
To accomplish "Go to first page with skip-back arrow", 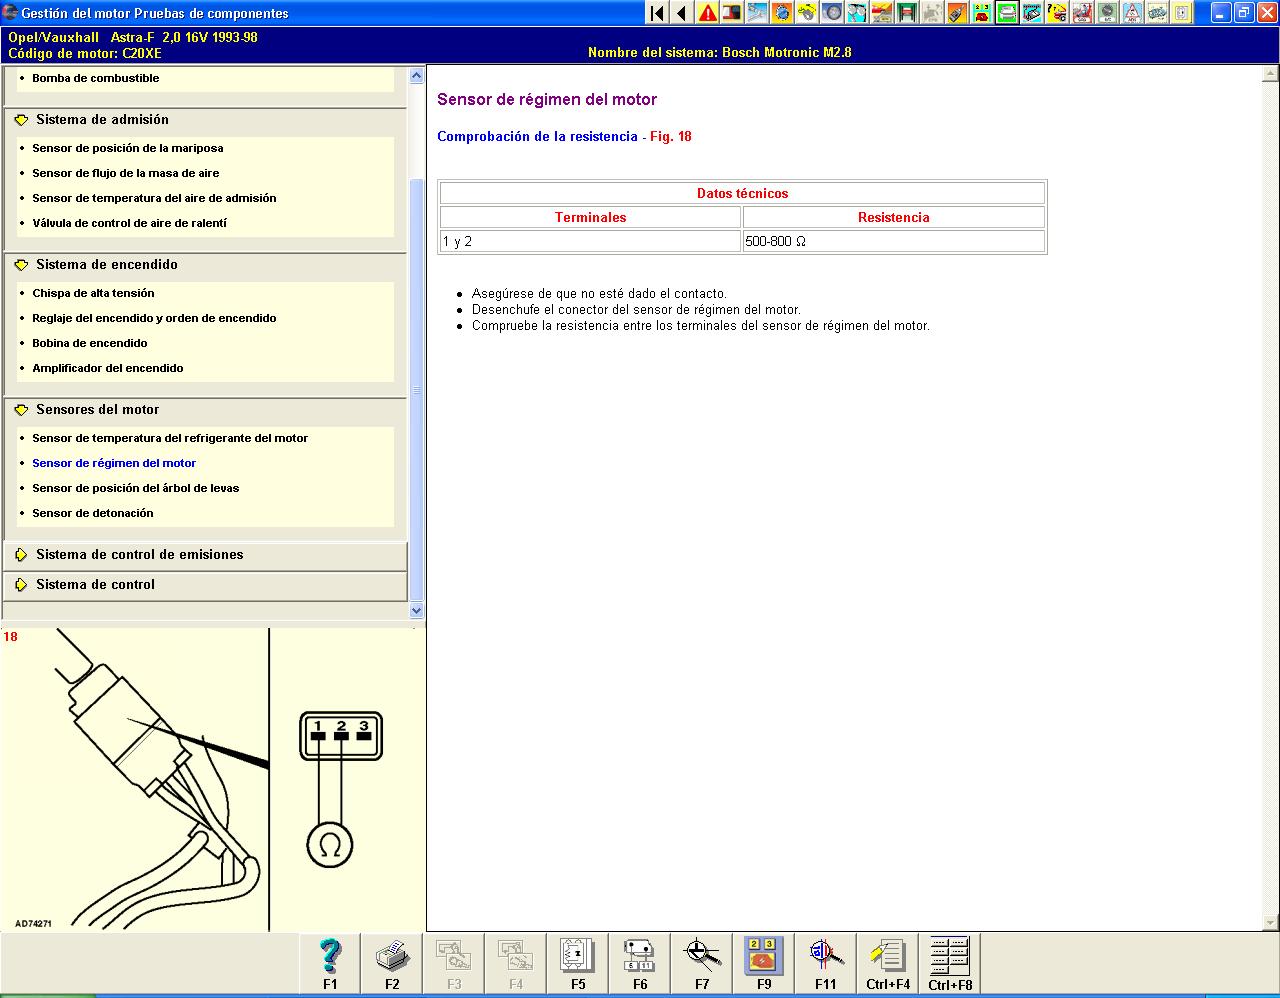I will point(657,13).
